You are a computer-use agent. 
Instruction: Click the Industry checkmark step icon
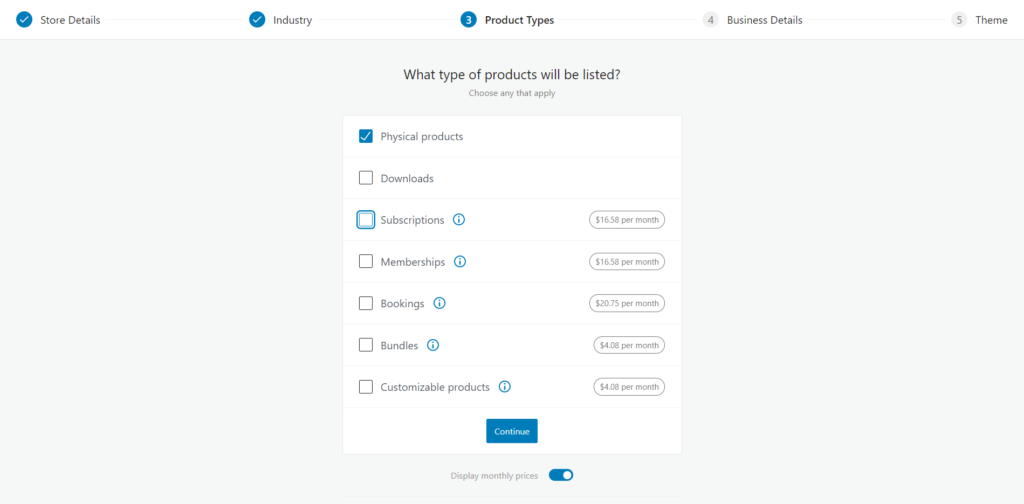pos(257,20)
